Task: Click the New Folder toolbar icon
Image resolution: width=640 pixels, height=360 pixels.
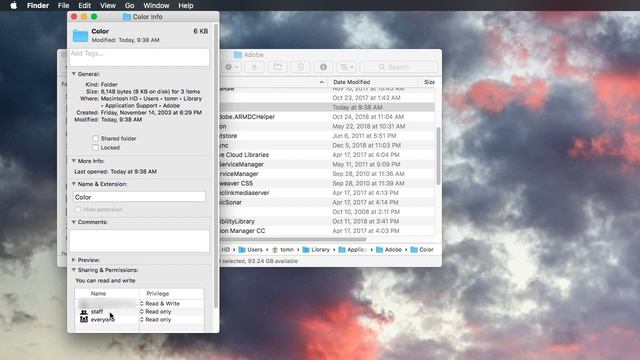Action: click(278, 67)
